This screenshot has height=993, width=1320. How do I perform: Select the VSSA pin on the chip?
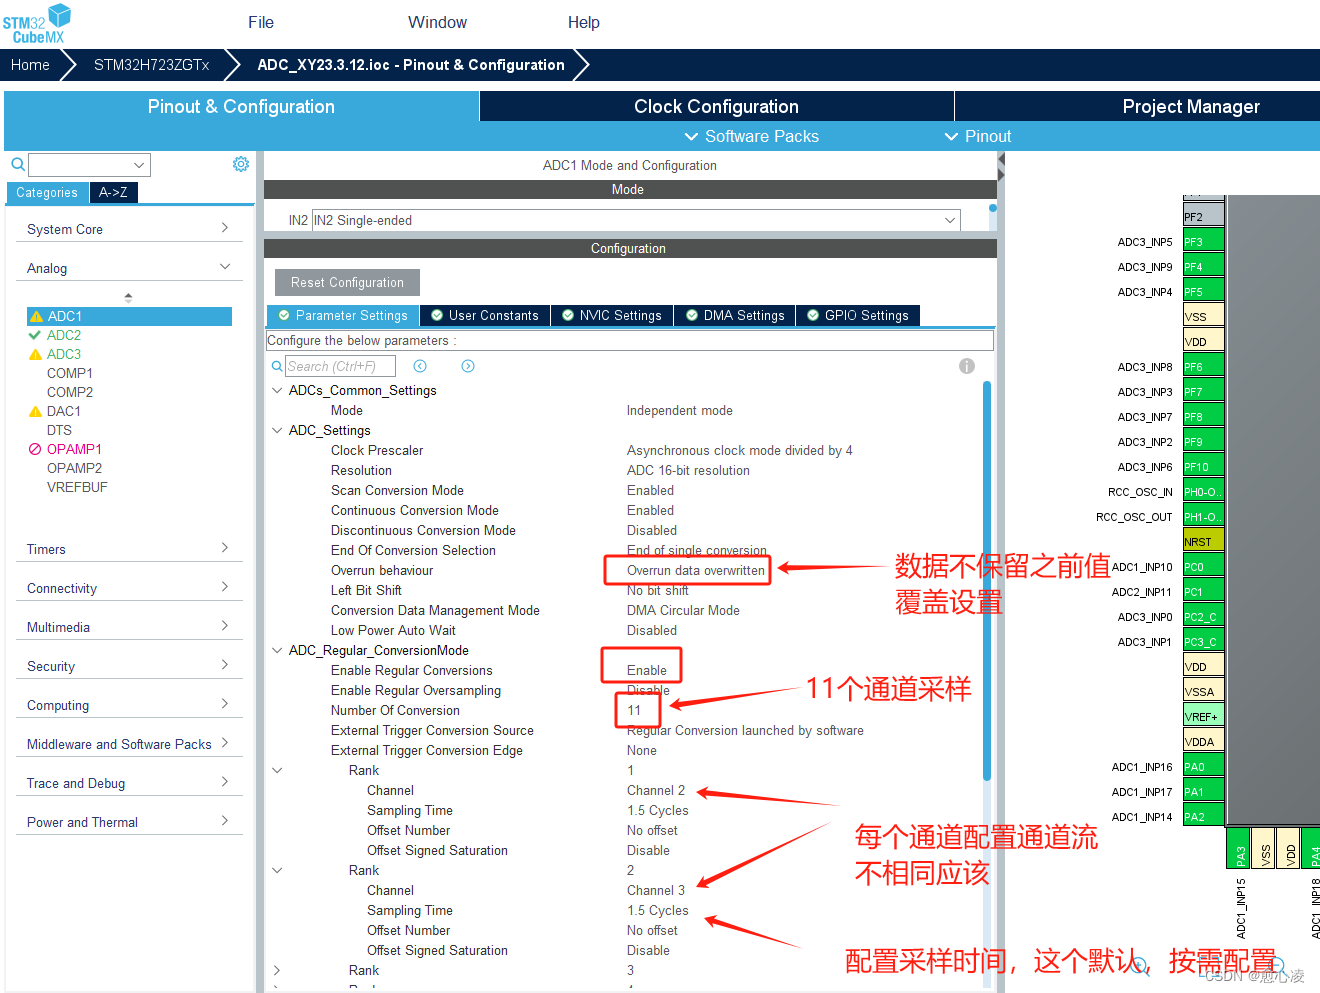tap(1204, 692)
